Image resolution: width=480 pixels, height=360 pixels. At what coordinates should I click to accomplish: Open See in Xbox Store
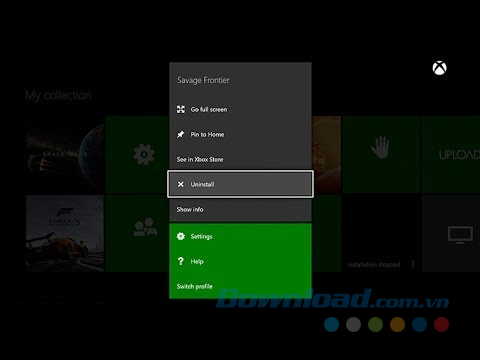tap(240, 159)
